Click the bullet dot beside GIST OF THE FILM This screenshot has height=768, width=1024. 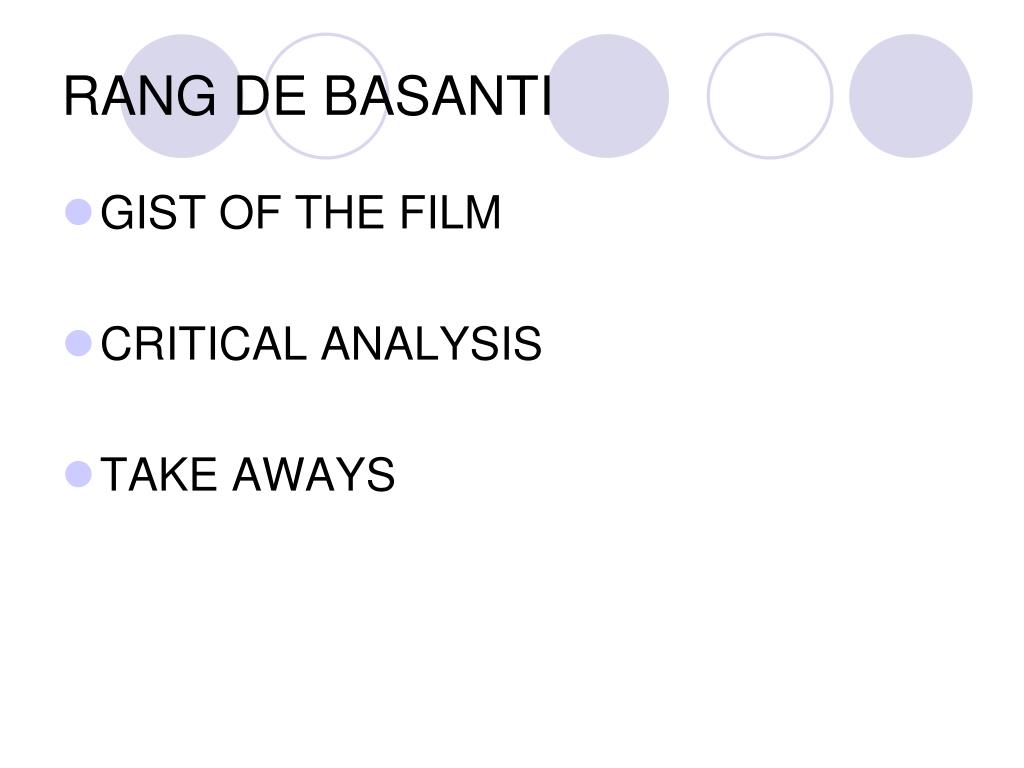(78, 212)
